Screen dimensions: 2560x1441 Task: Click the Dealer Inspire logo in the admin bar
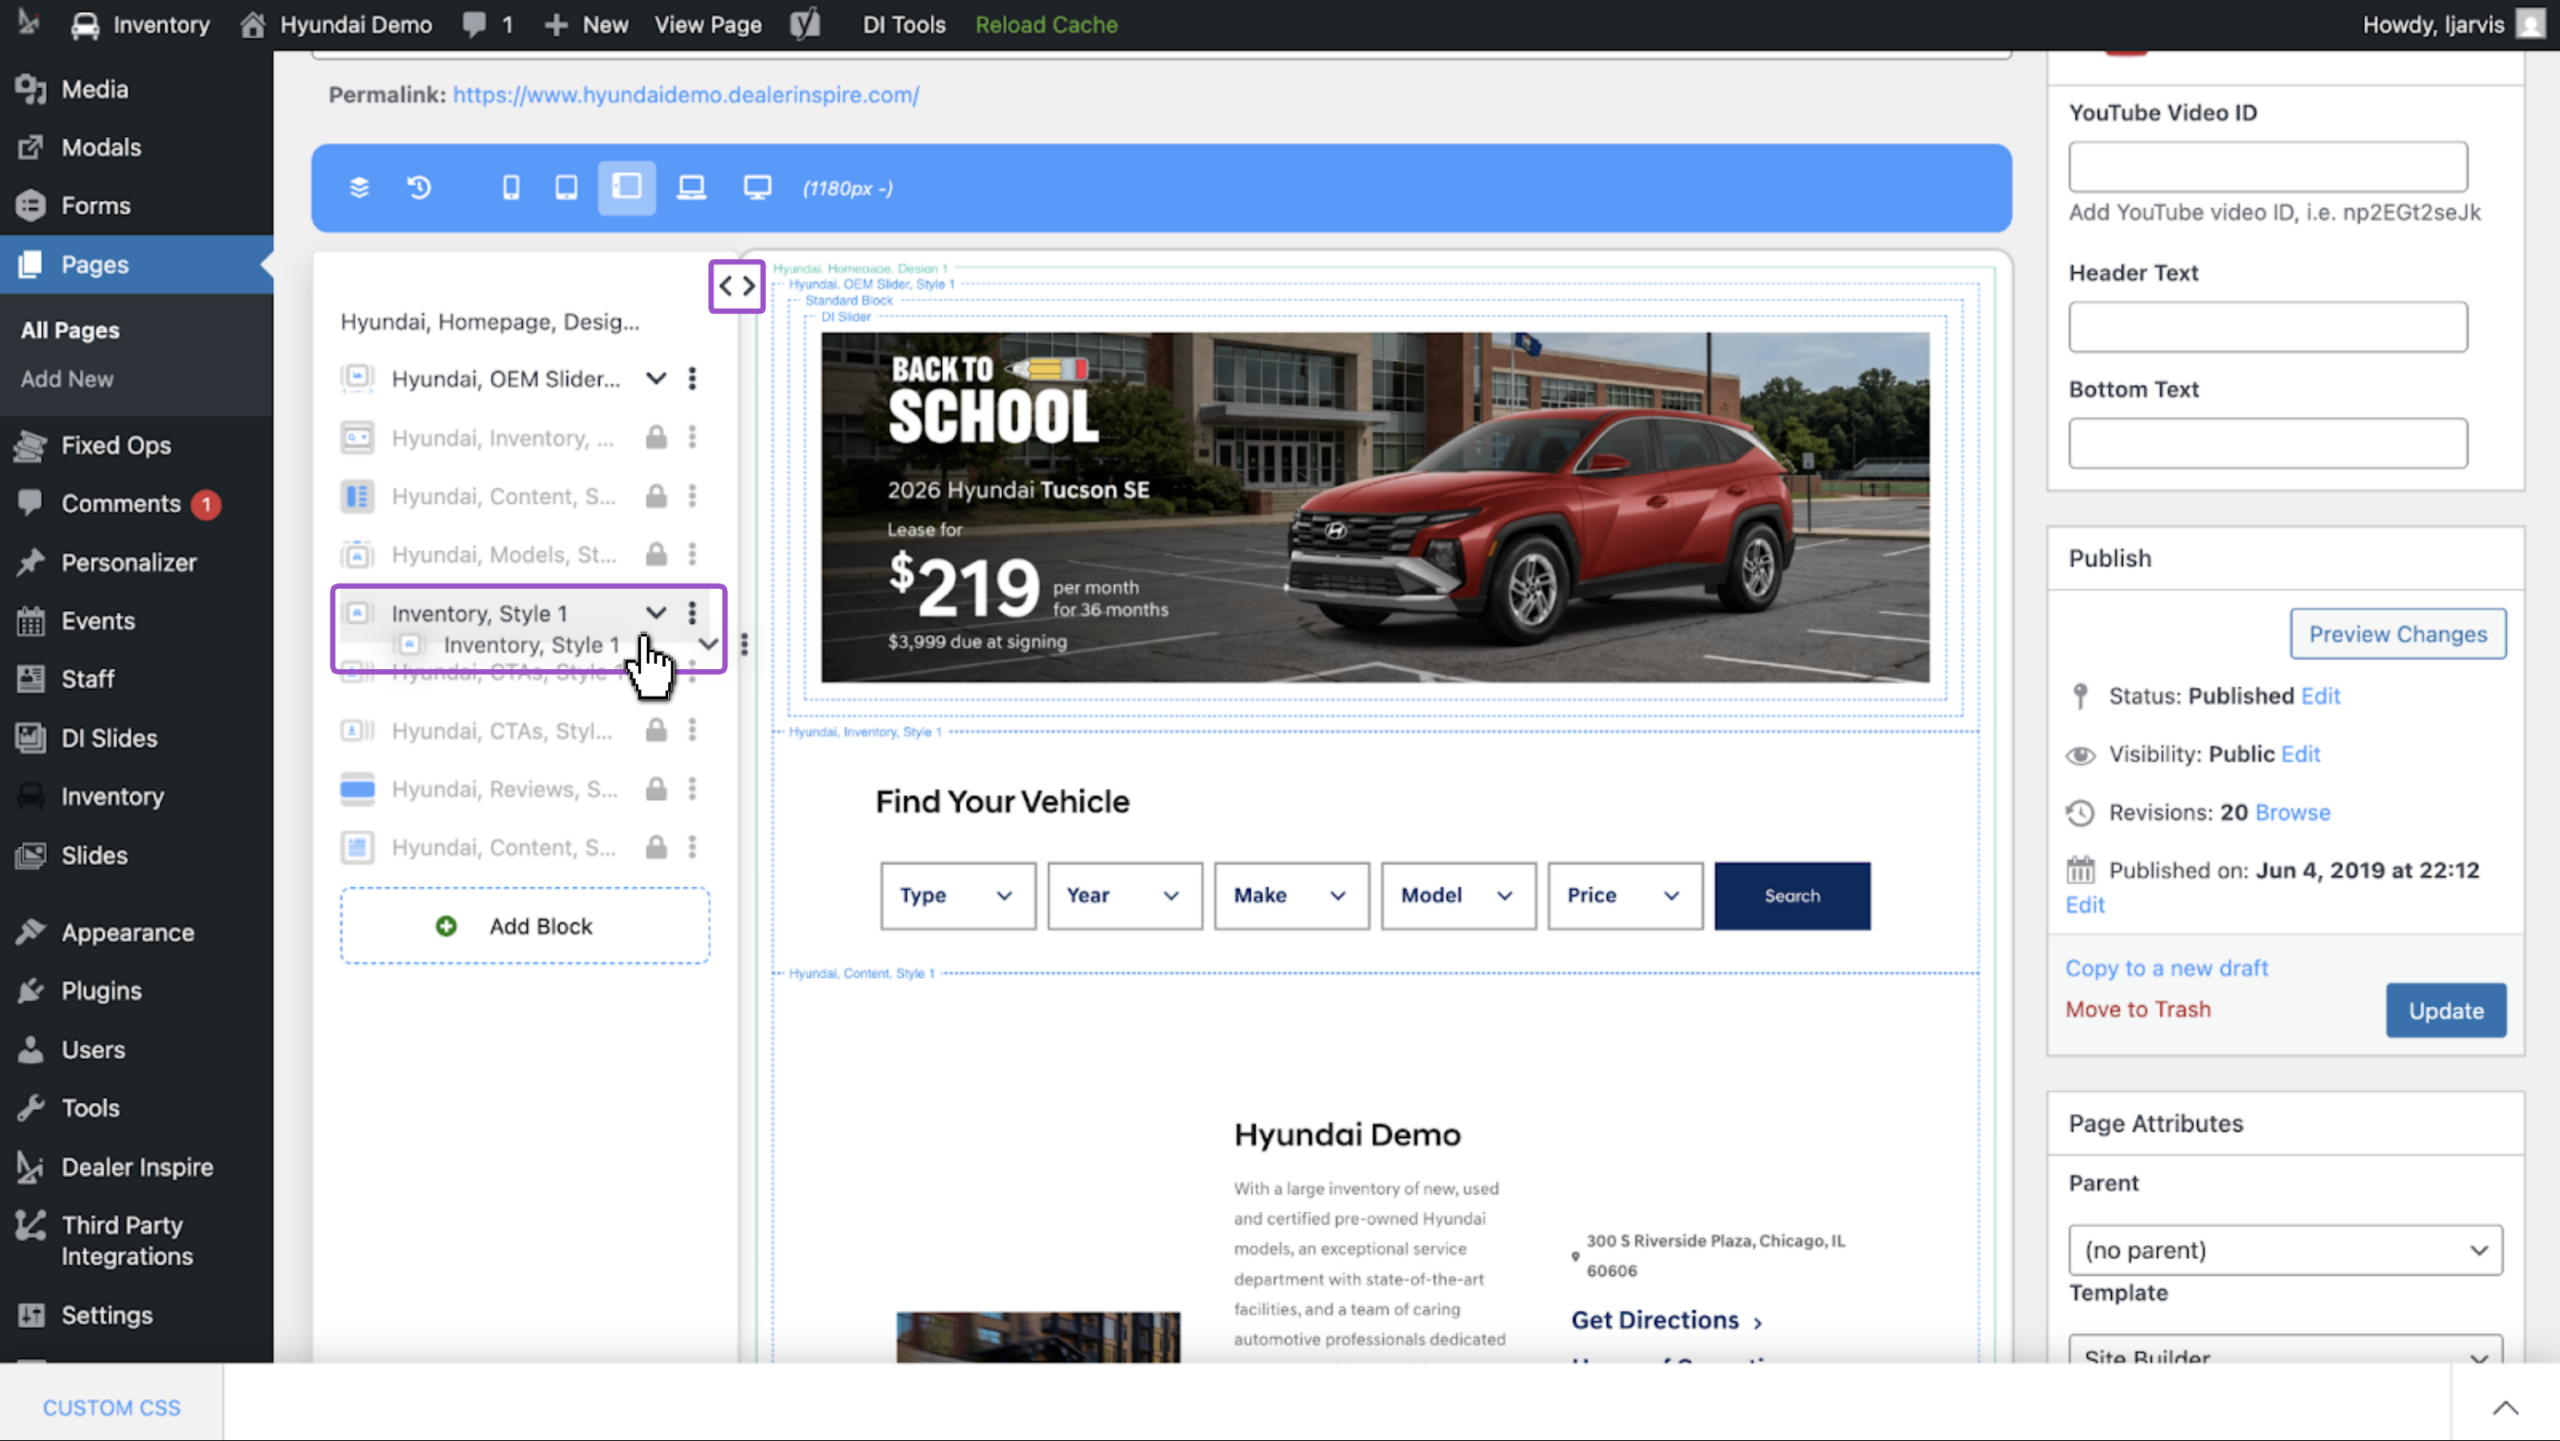point(29,23)
